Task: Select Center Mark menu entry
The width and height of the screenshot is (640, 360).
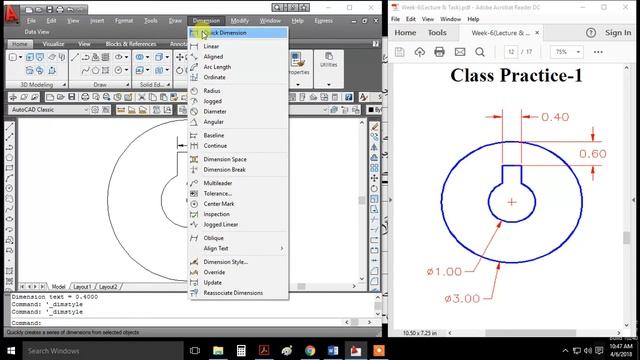Action: (238, 204)
